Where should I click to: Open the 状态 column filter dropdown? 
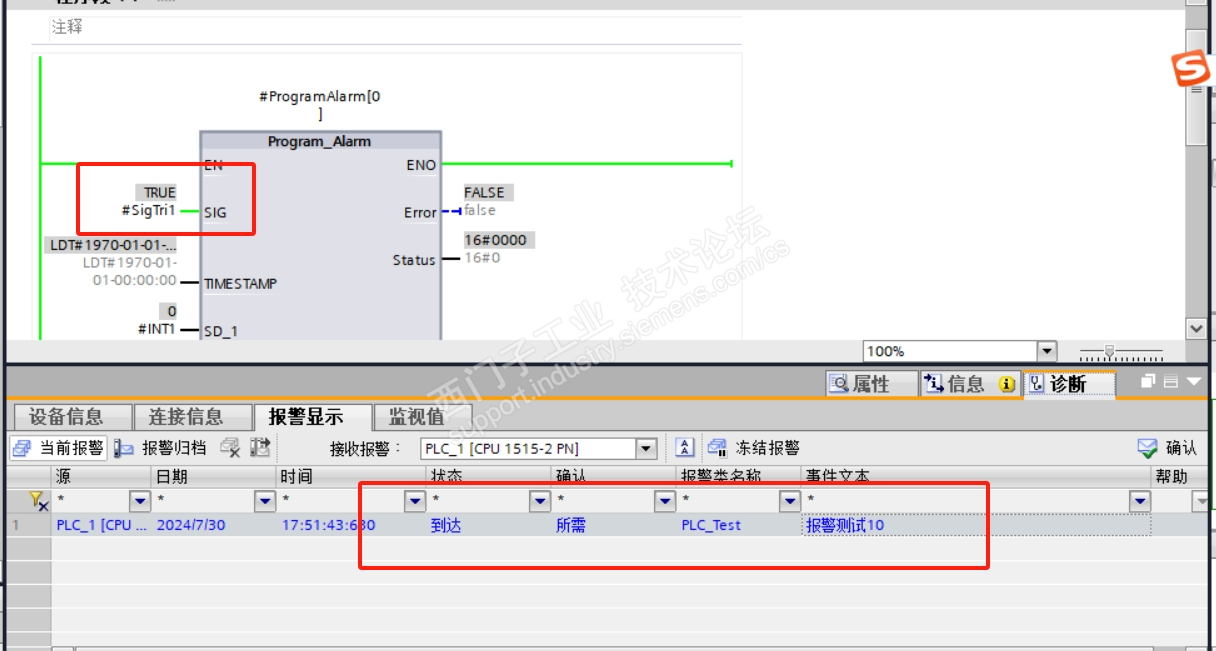coord(540,500)
